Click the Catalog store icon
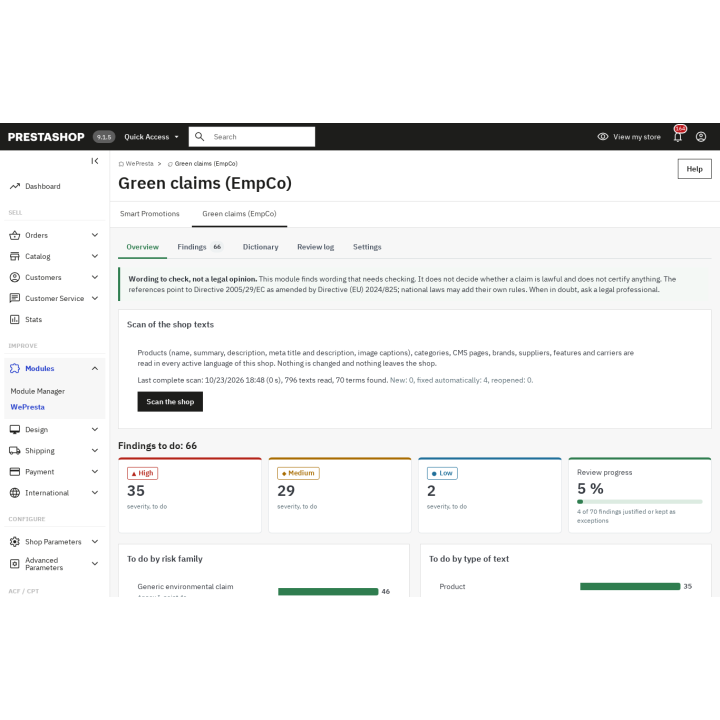 point(15,256)
